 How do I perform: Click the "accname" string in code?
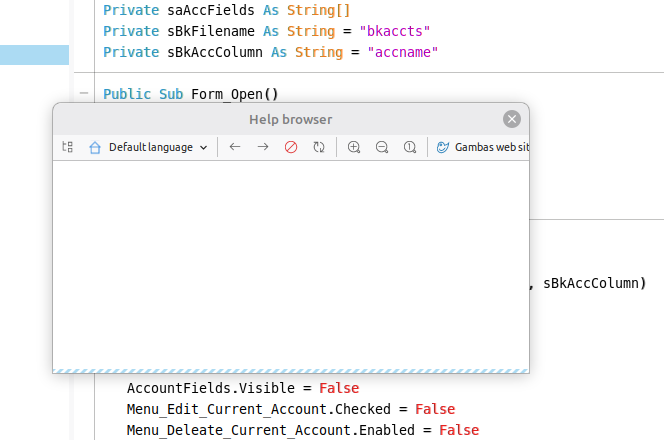(403, 52)
